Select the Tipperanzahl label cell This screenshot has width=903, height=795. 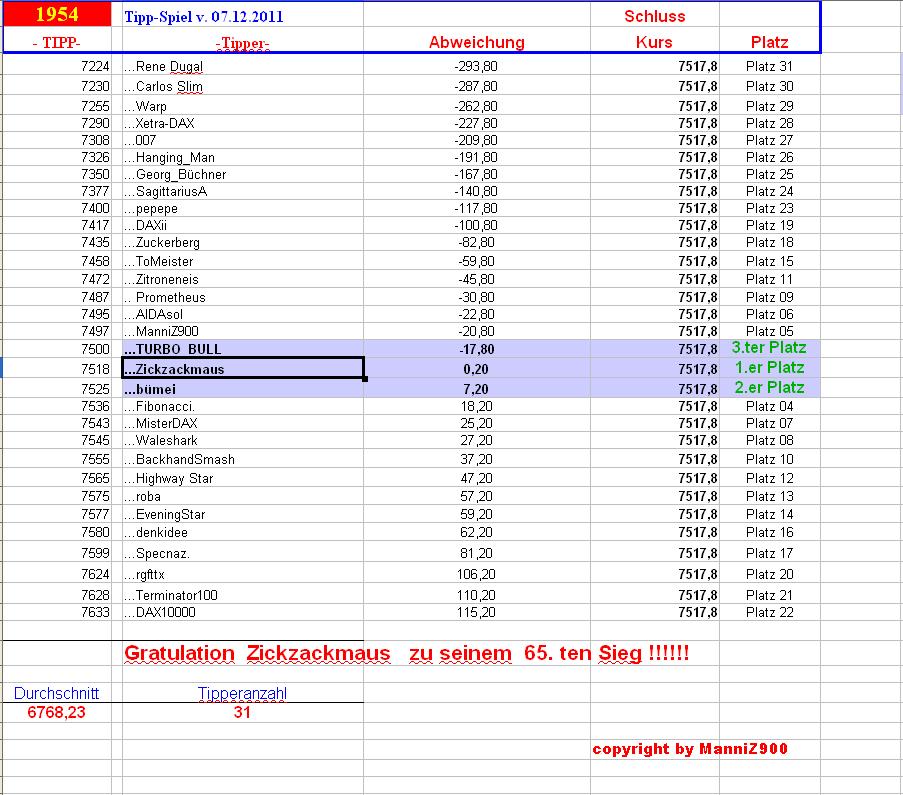click(242, 693)
